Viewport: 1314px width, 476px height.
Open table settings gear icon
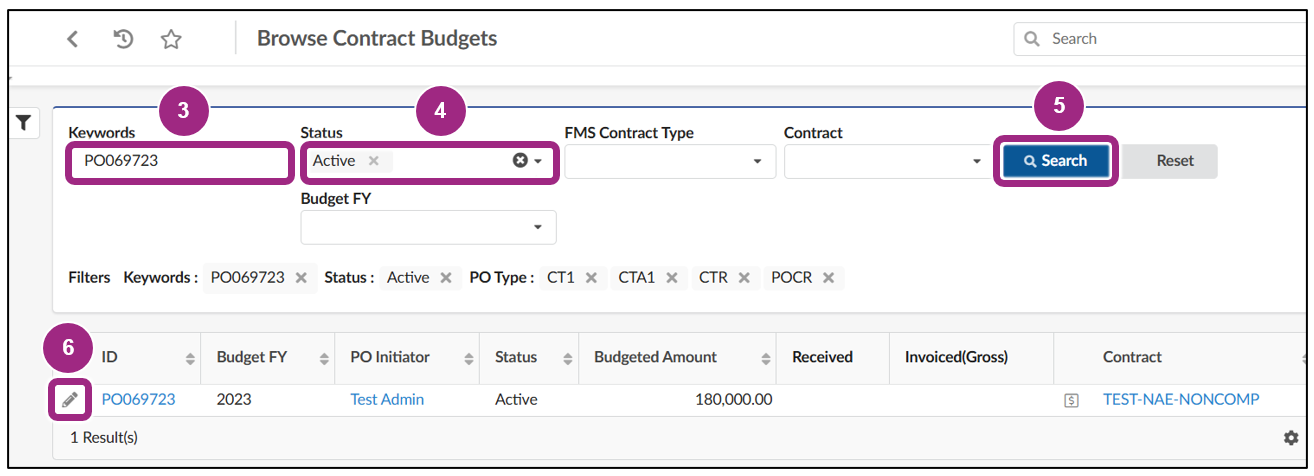[1291, 437]
